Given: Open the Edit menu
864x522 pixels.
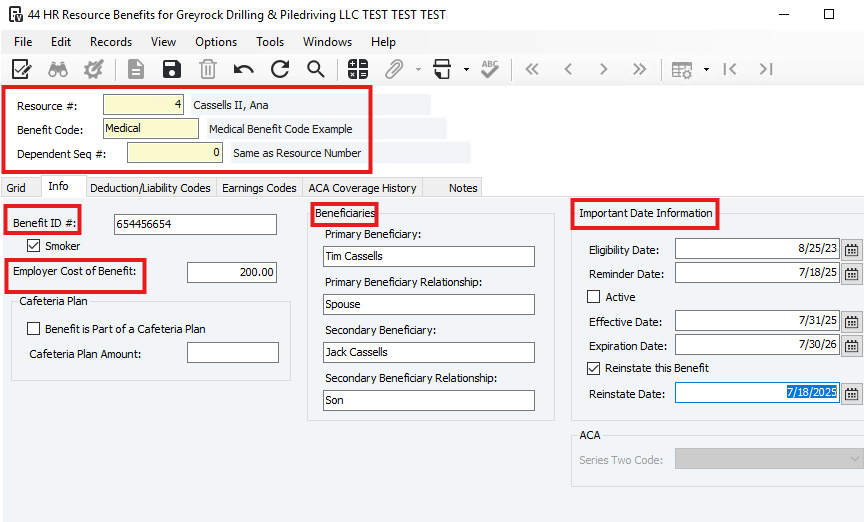Looking at the screenshot, I should point(61,42).
